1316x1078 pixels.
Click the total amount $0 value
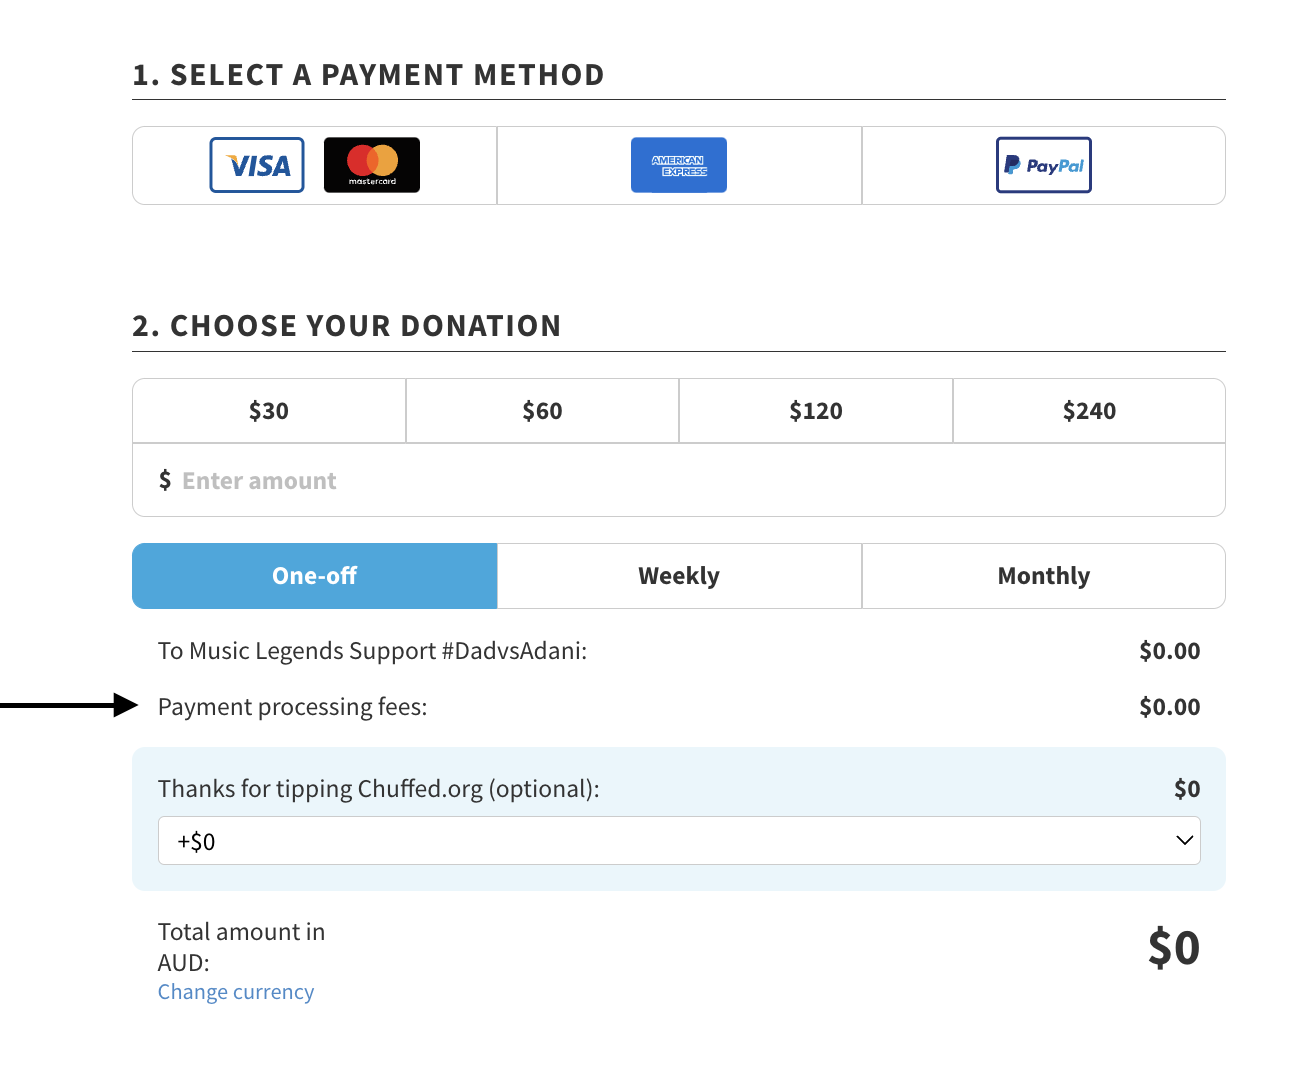(1174, 947)
